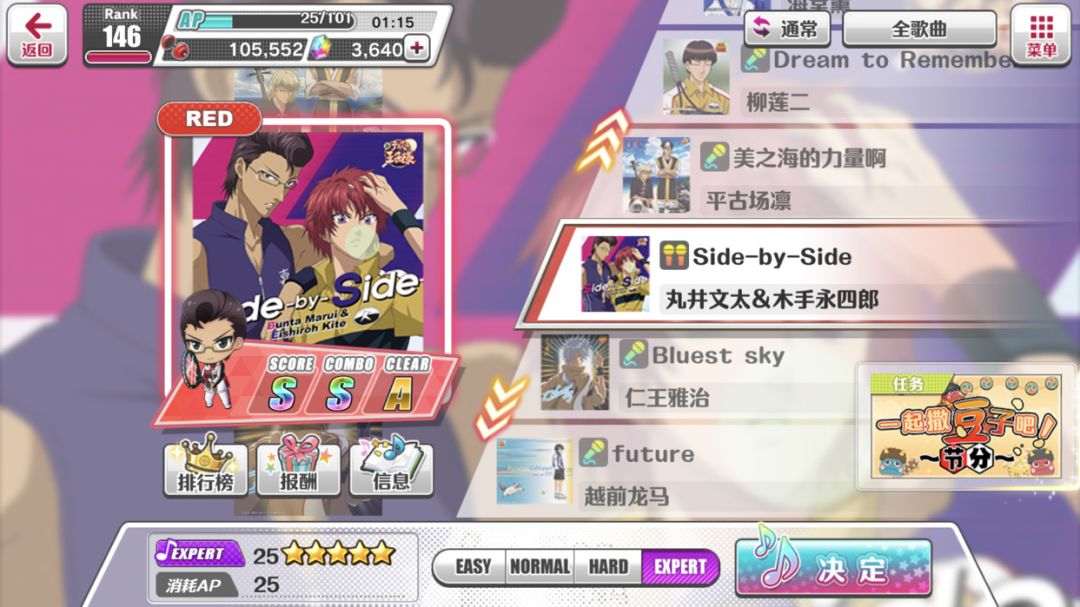Open the 一起撒豆子吧 mission banner
1080x607 pixels.
[x=965, y=426]
